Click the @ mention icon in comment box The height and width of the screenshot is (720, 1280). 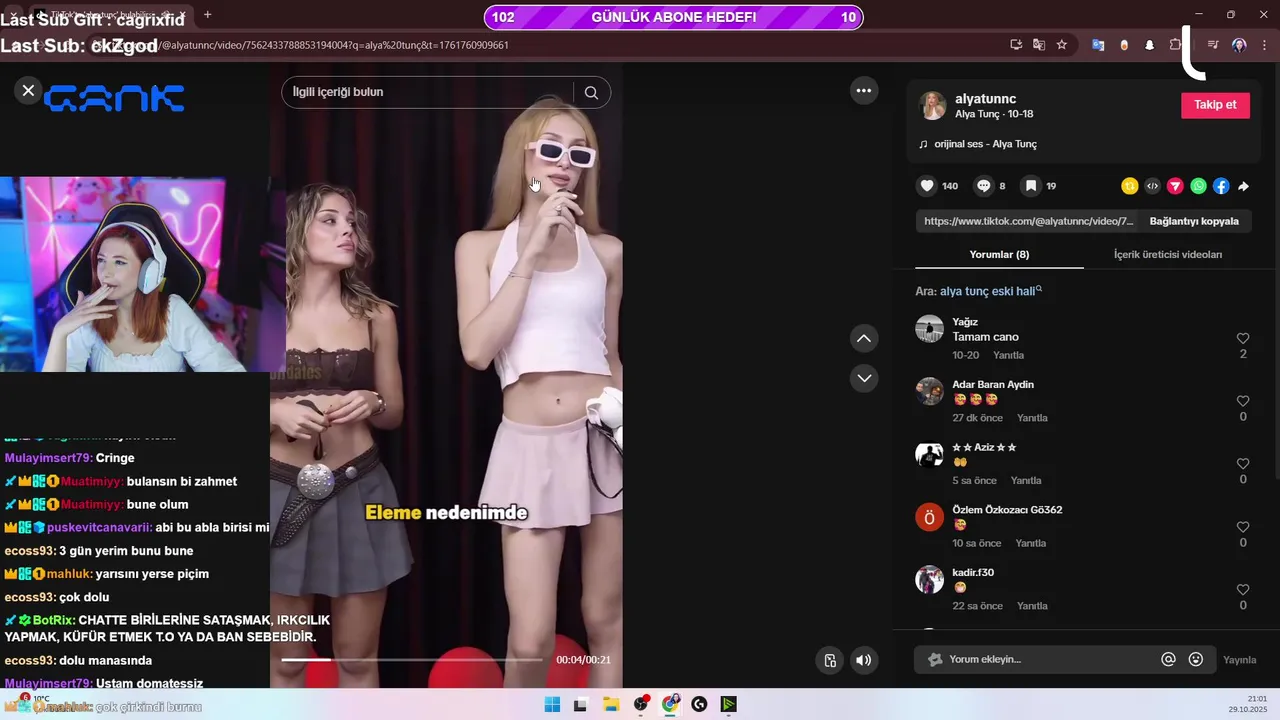(x=1168, y=660)
